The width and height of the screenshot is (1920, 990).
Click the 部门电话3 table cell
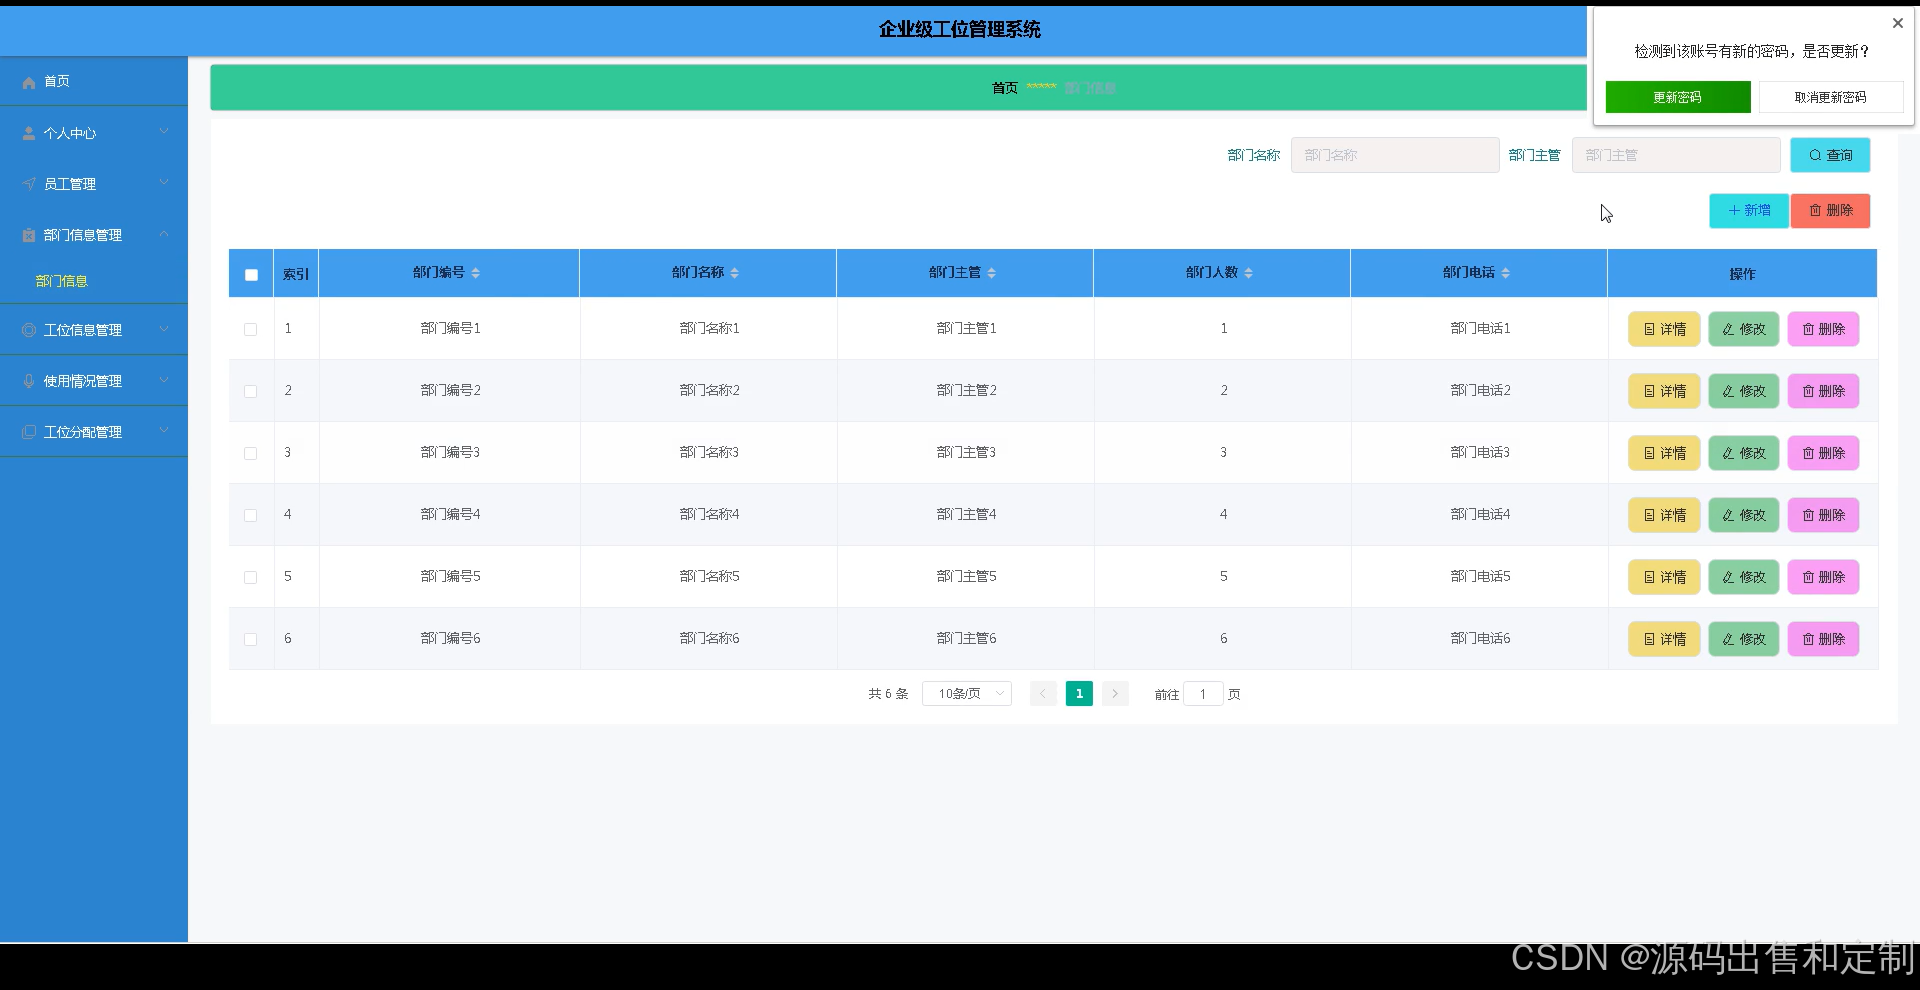point(1480,453)
